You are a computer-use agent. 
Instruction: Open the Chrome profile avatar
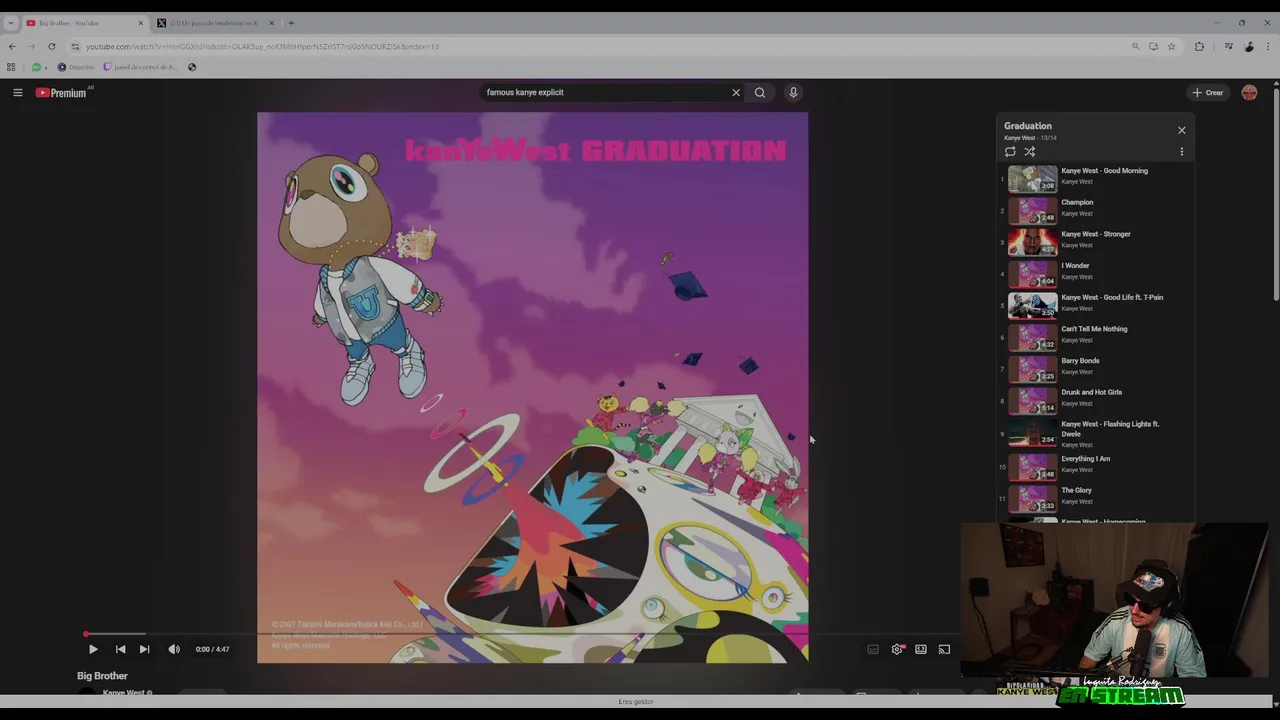pos(1249,46)
